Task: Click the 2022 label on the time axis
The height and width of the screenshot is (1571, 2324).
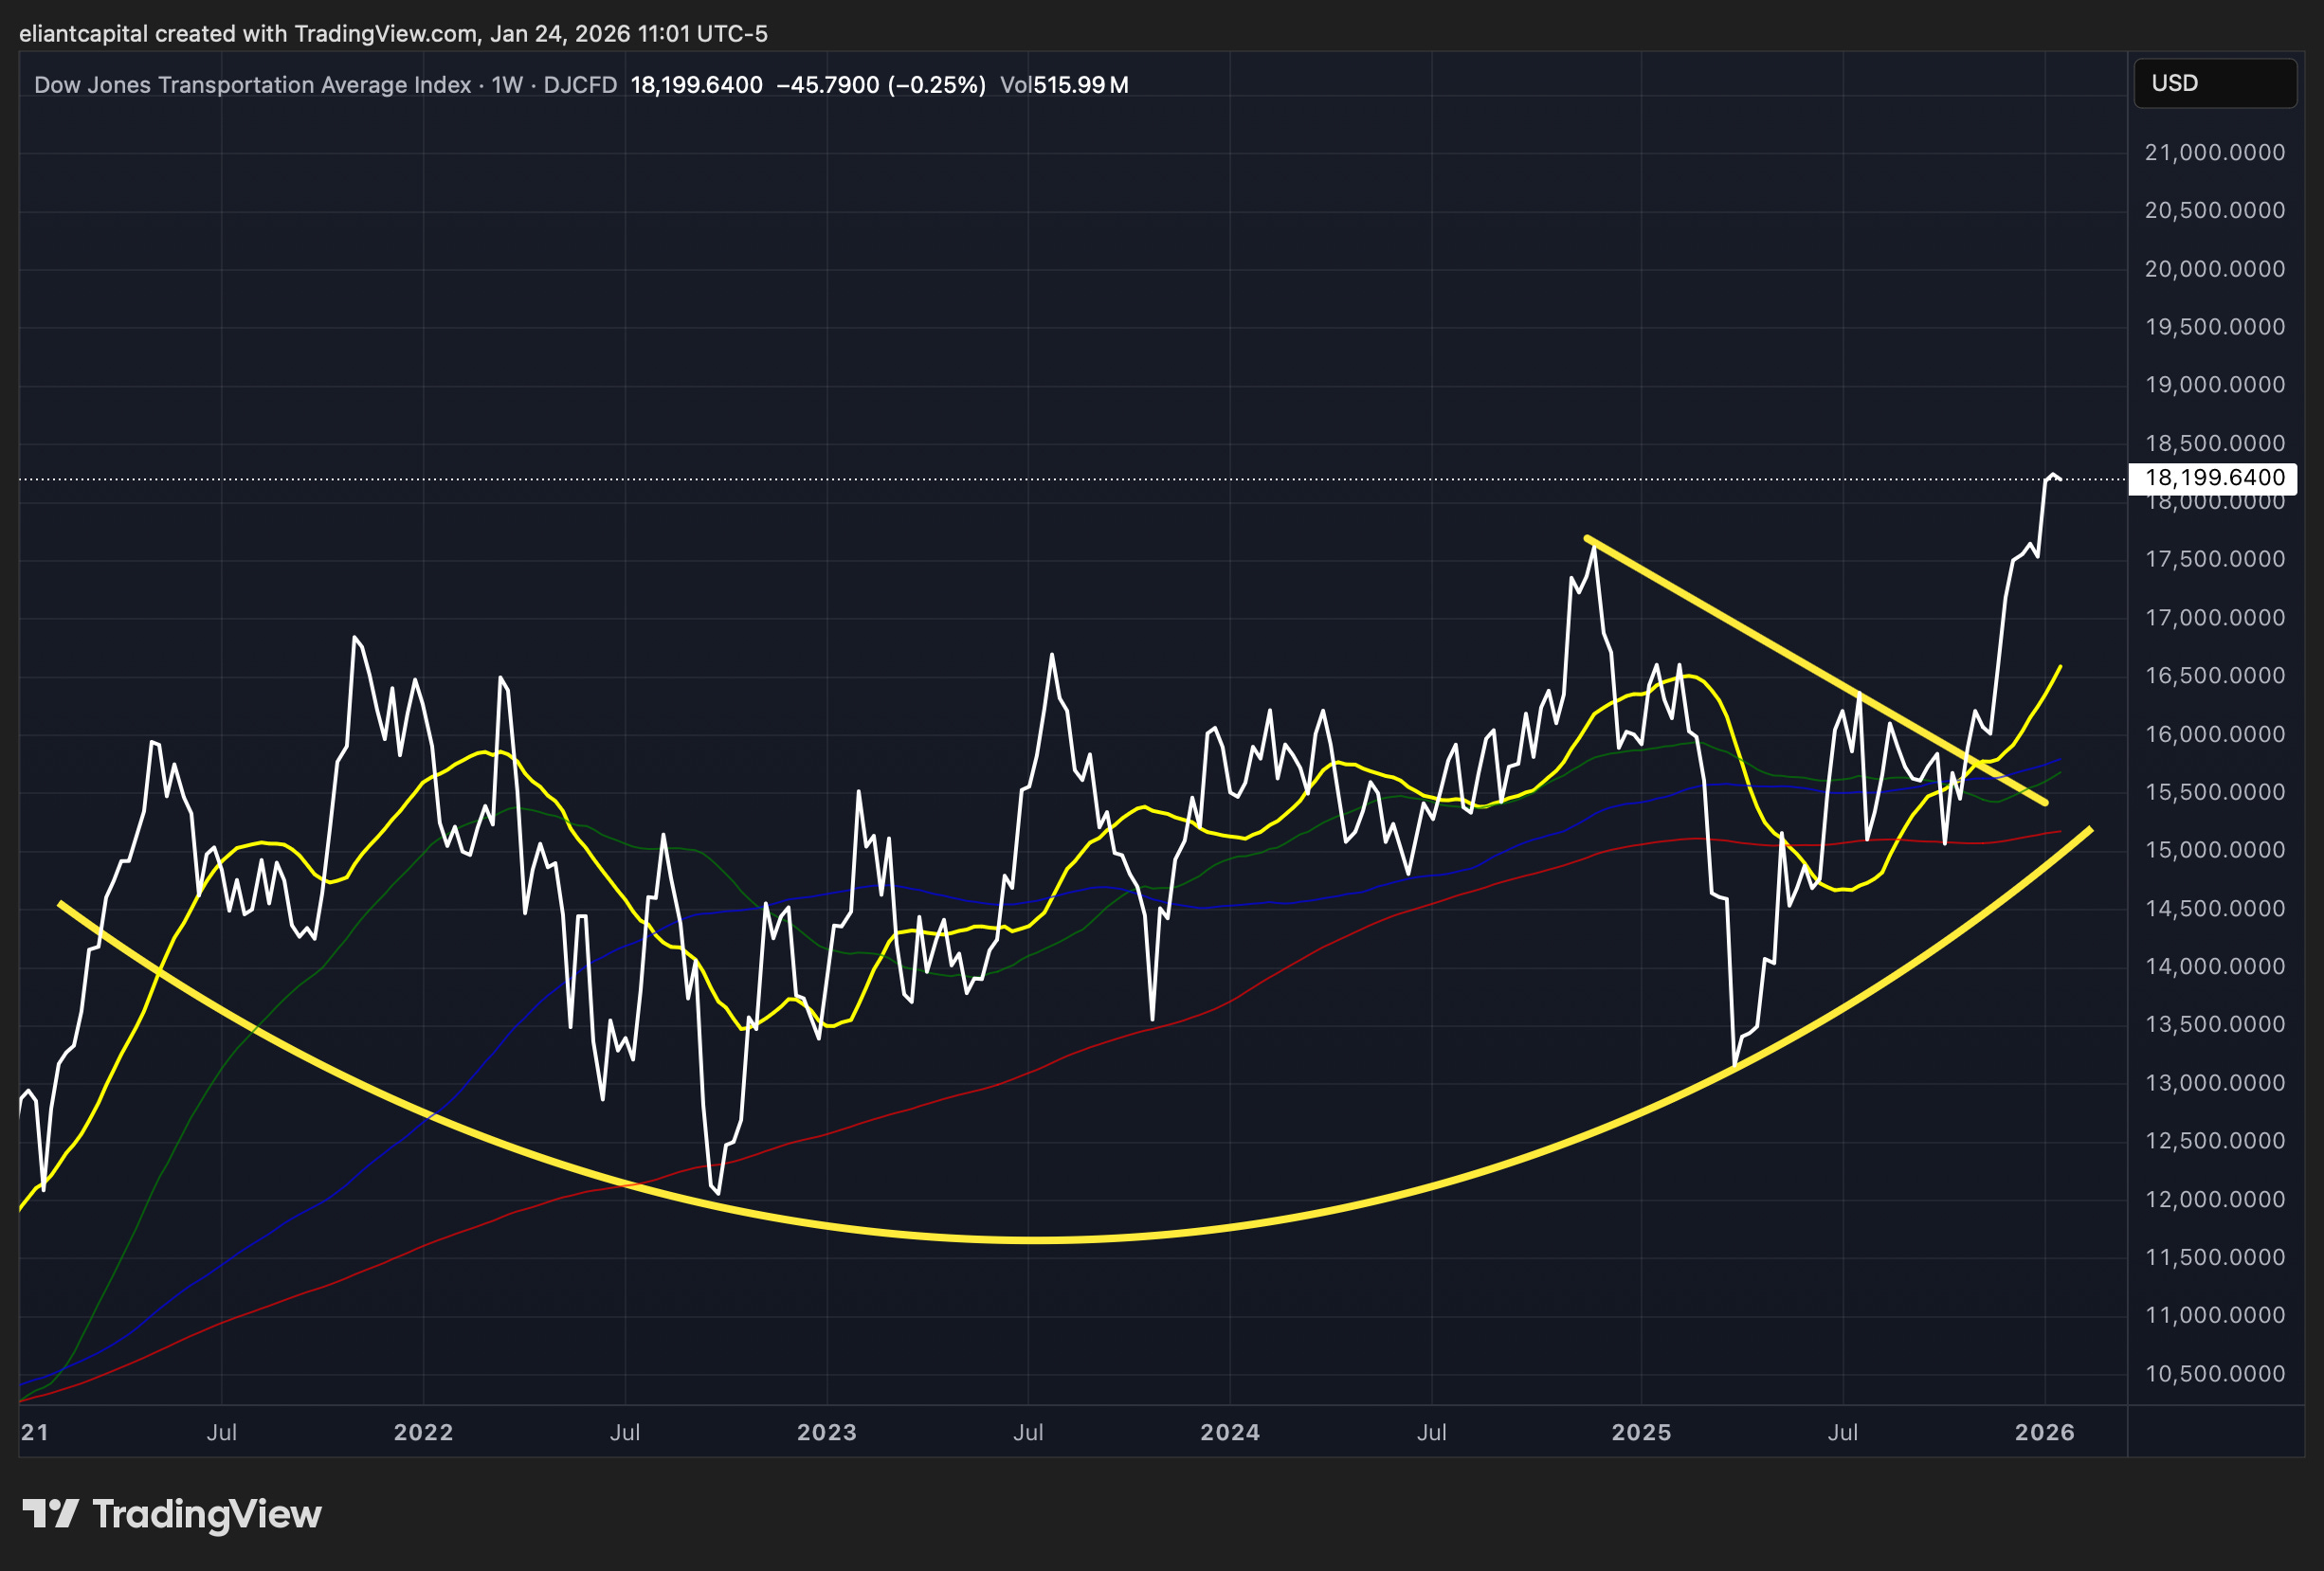Action: click(x=423, y=1432)
